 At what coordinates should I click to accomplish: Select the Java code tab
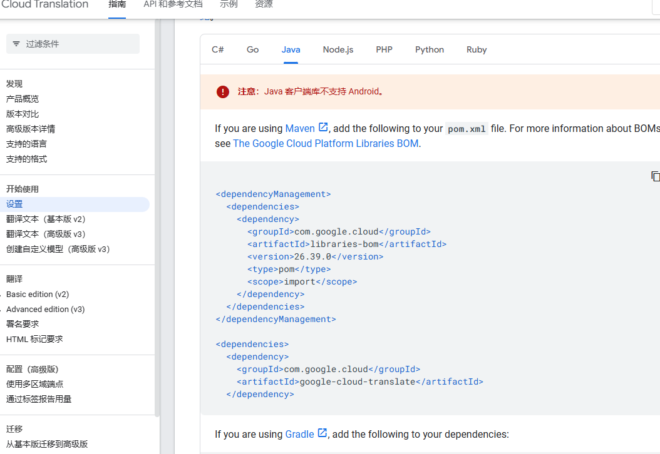point(291,50)
